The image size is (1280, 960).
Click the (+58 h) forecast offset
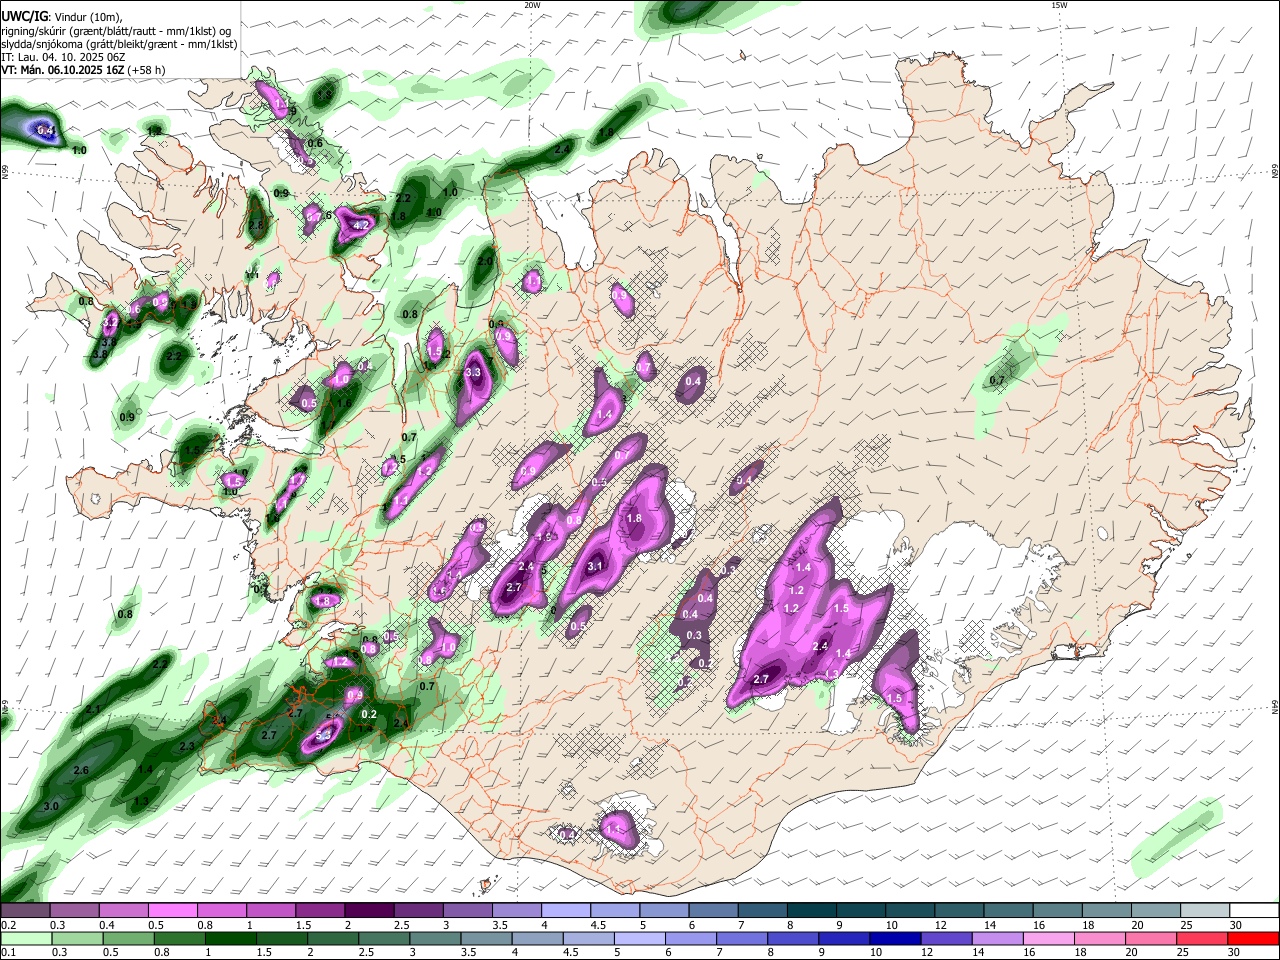tap(148, 70)
